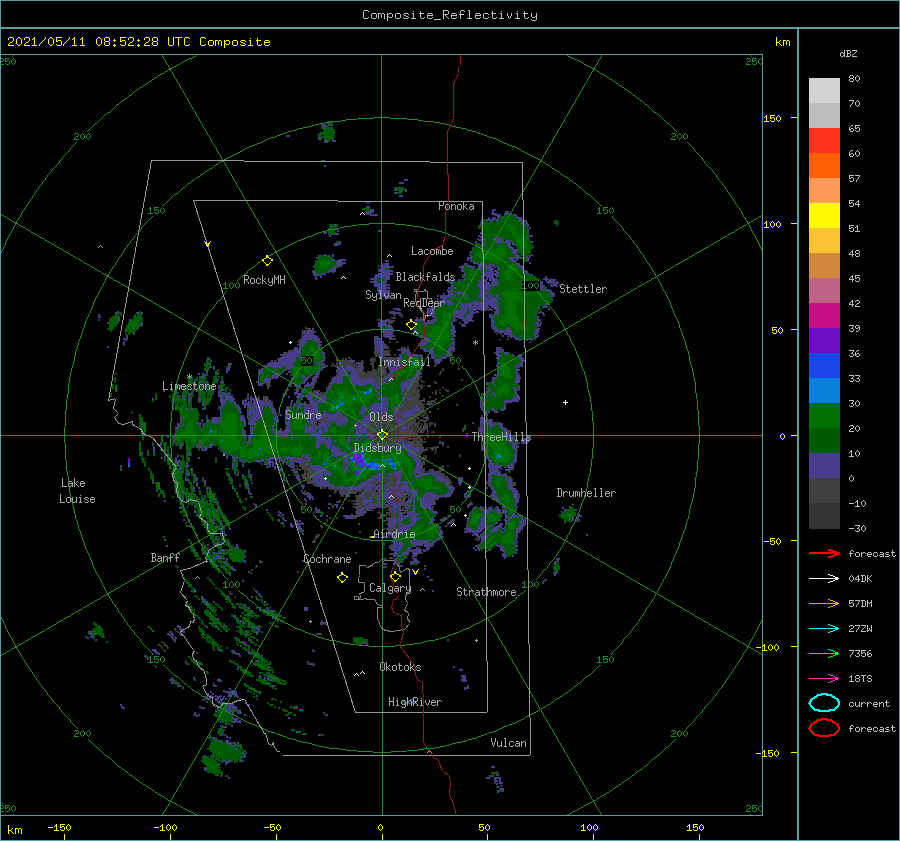
Task: Click the ThreeHills town label
Action: (x=502, y=437)
